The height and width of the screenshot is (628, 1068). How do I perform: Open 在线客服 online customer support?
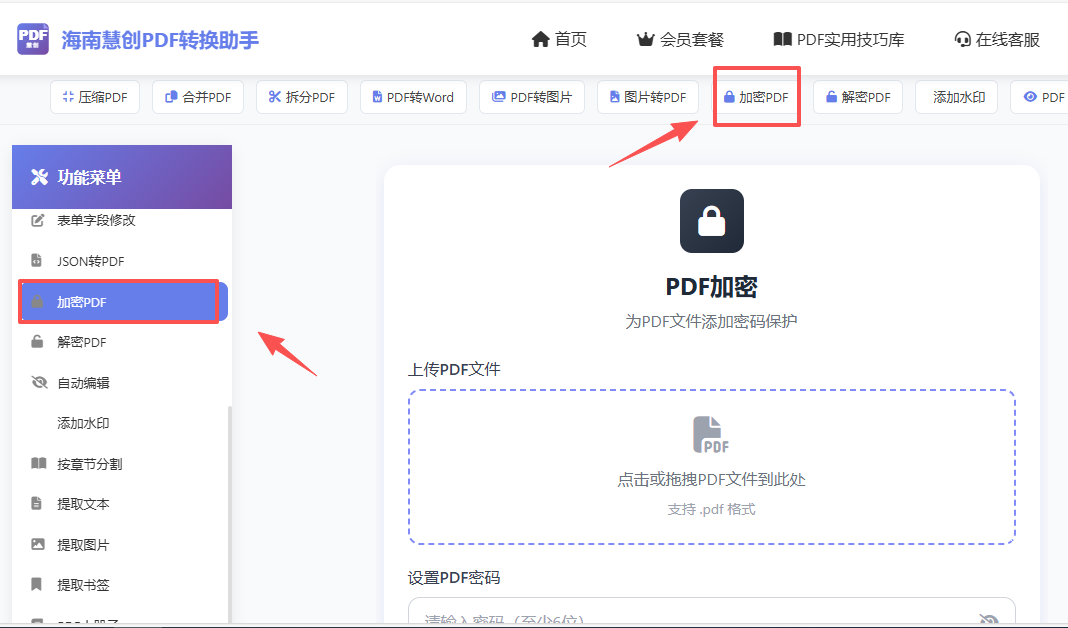pyautogui.click(x=997, y=40)
